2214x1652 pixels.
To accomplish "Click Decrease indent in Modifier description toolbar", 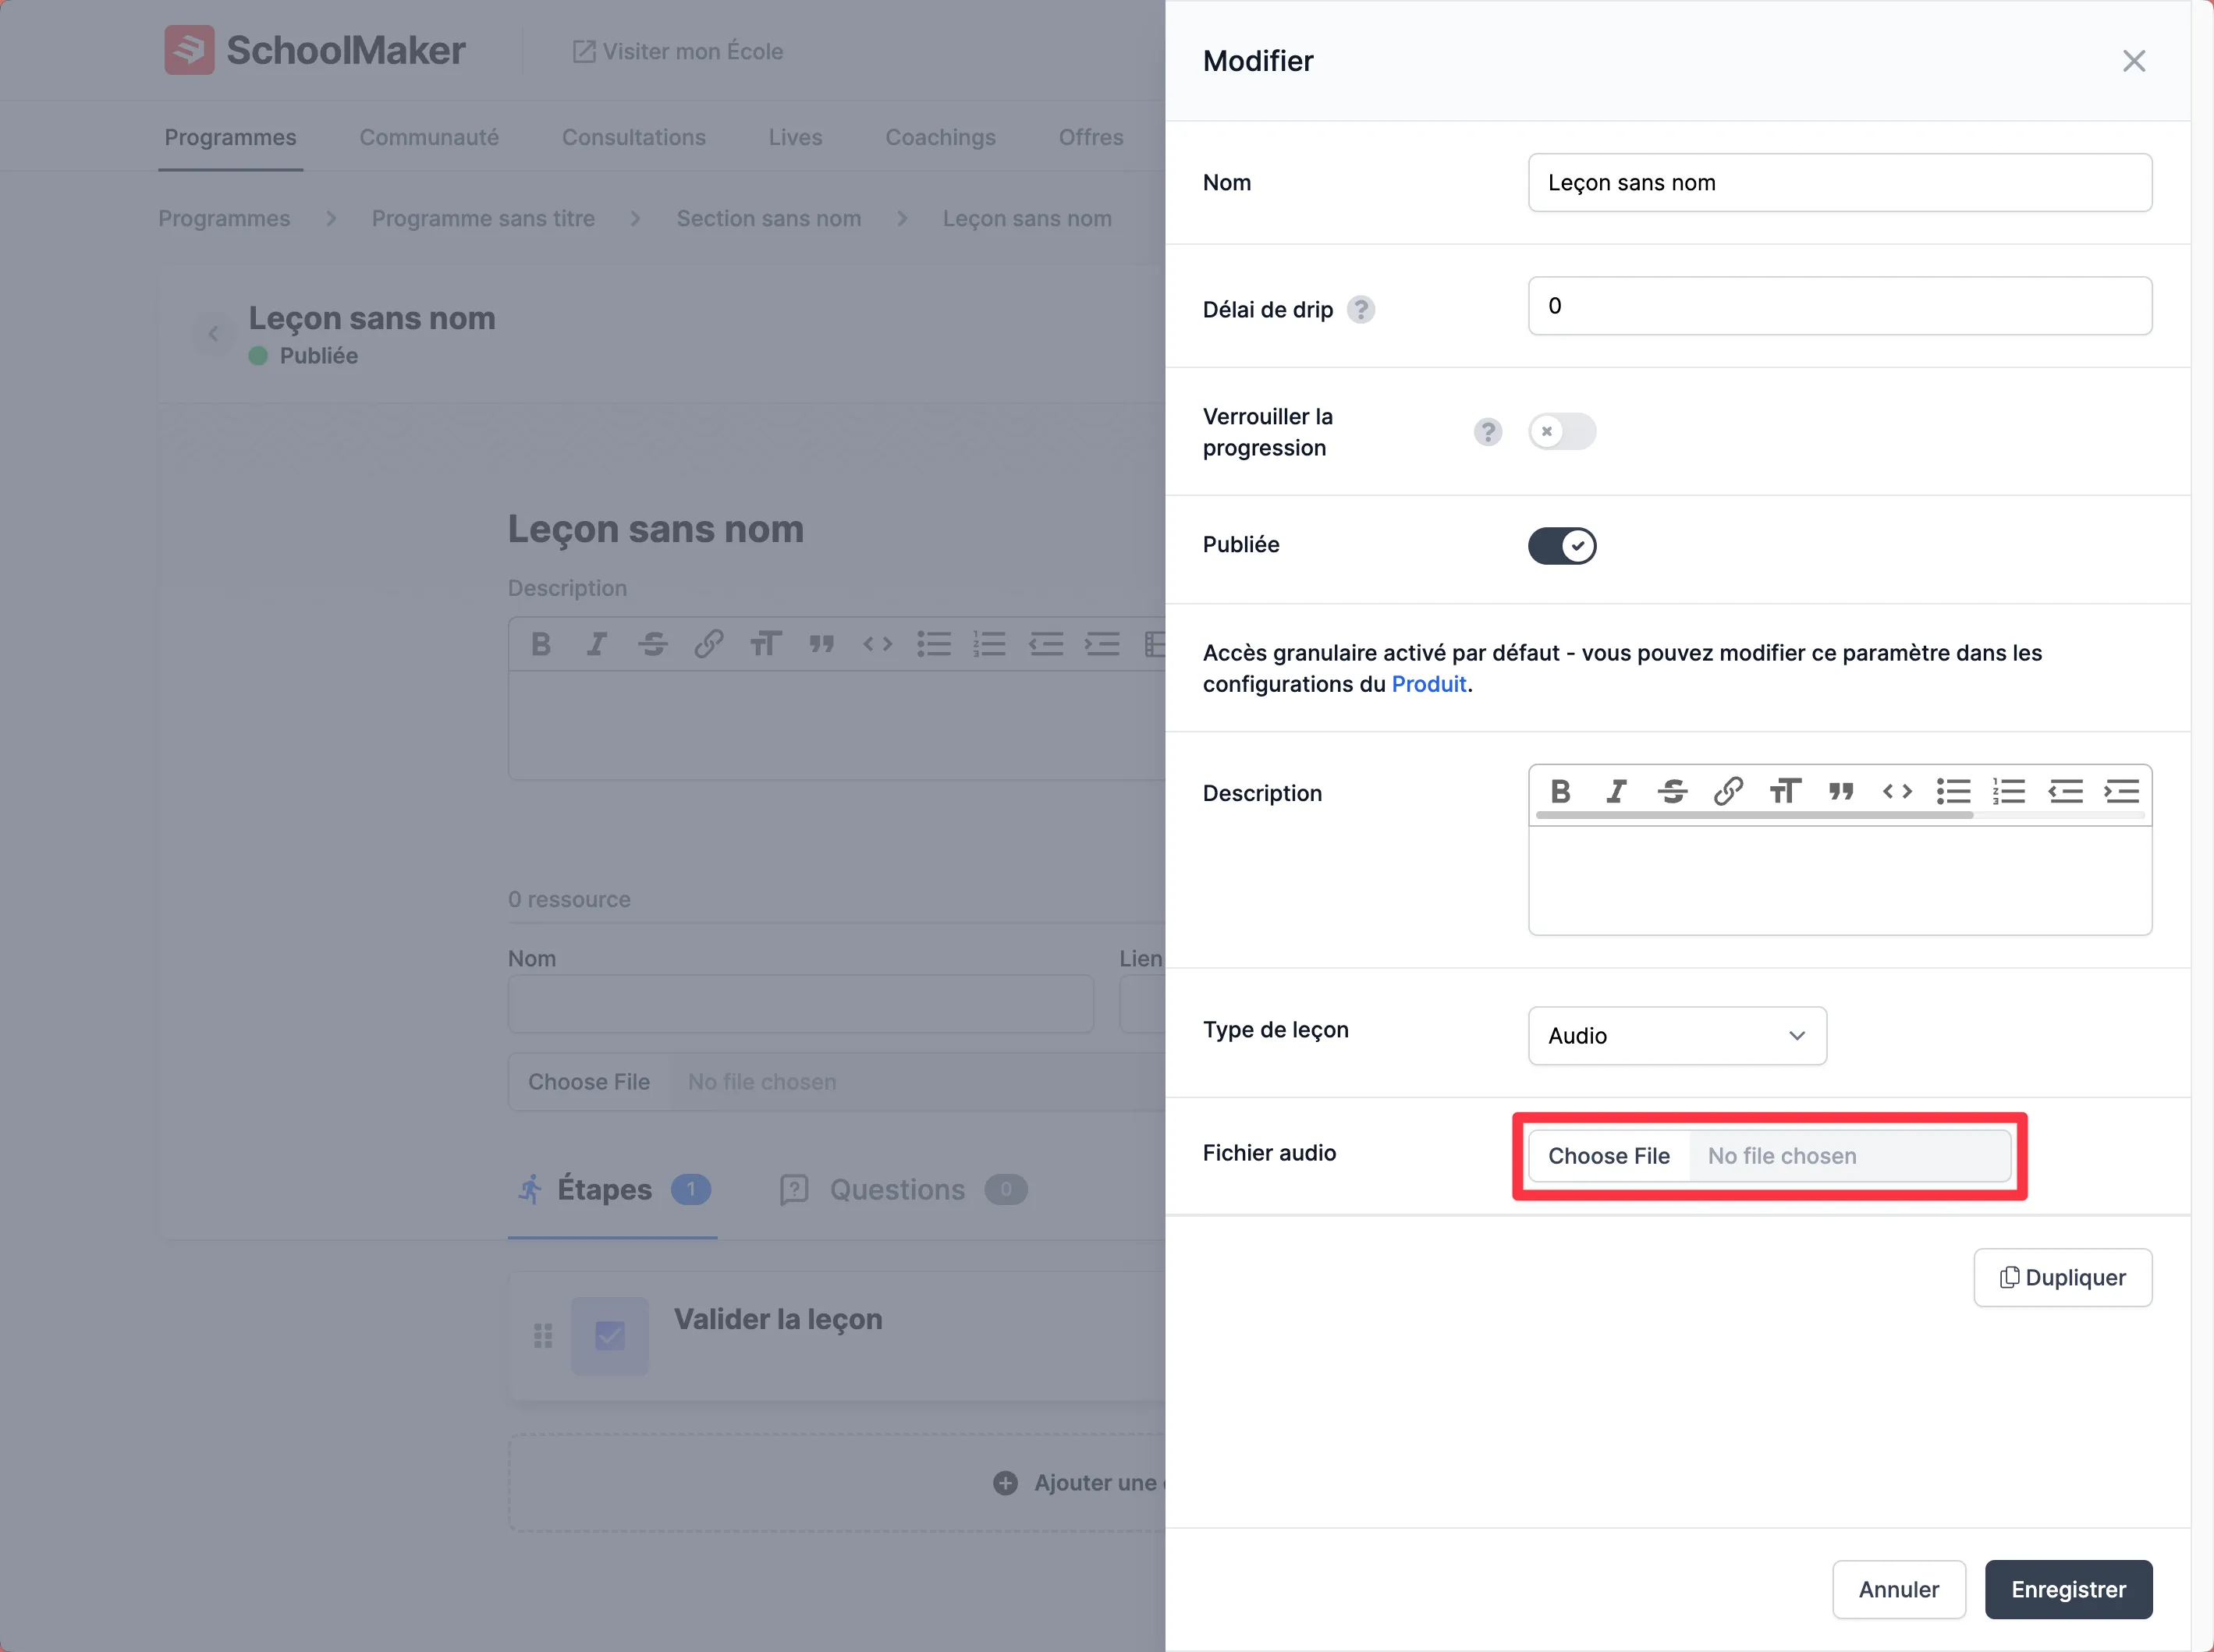I will (2065, 792).
